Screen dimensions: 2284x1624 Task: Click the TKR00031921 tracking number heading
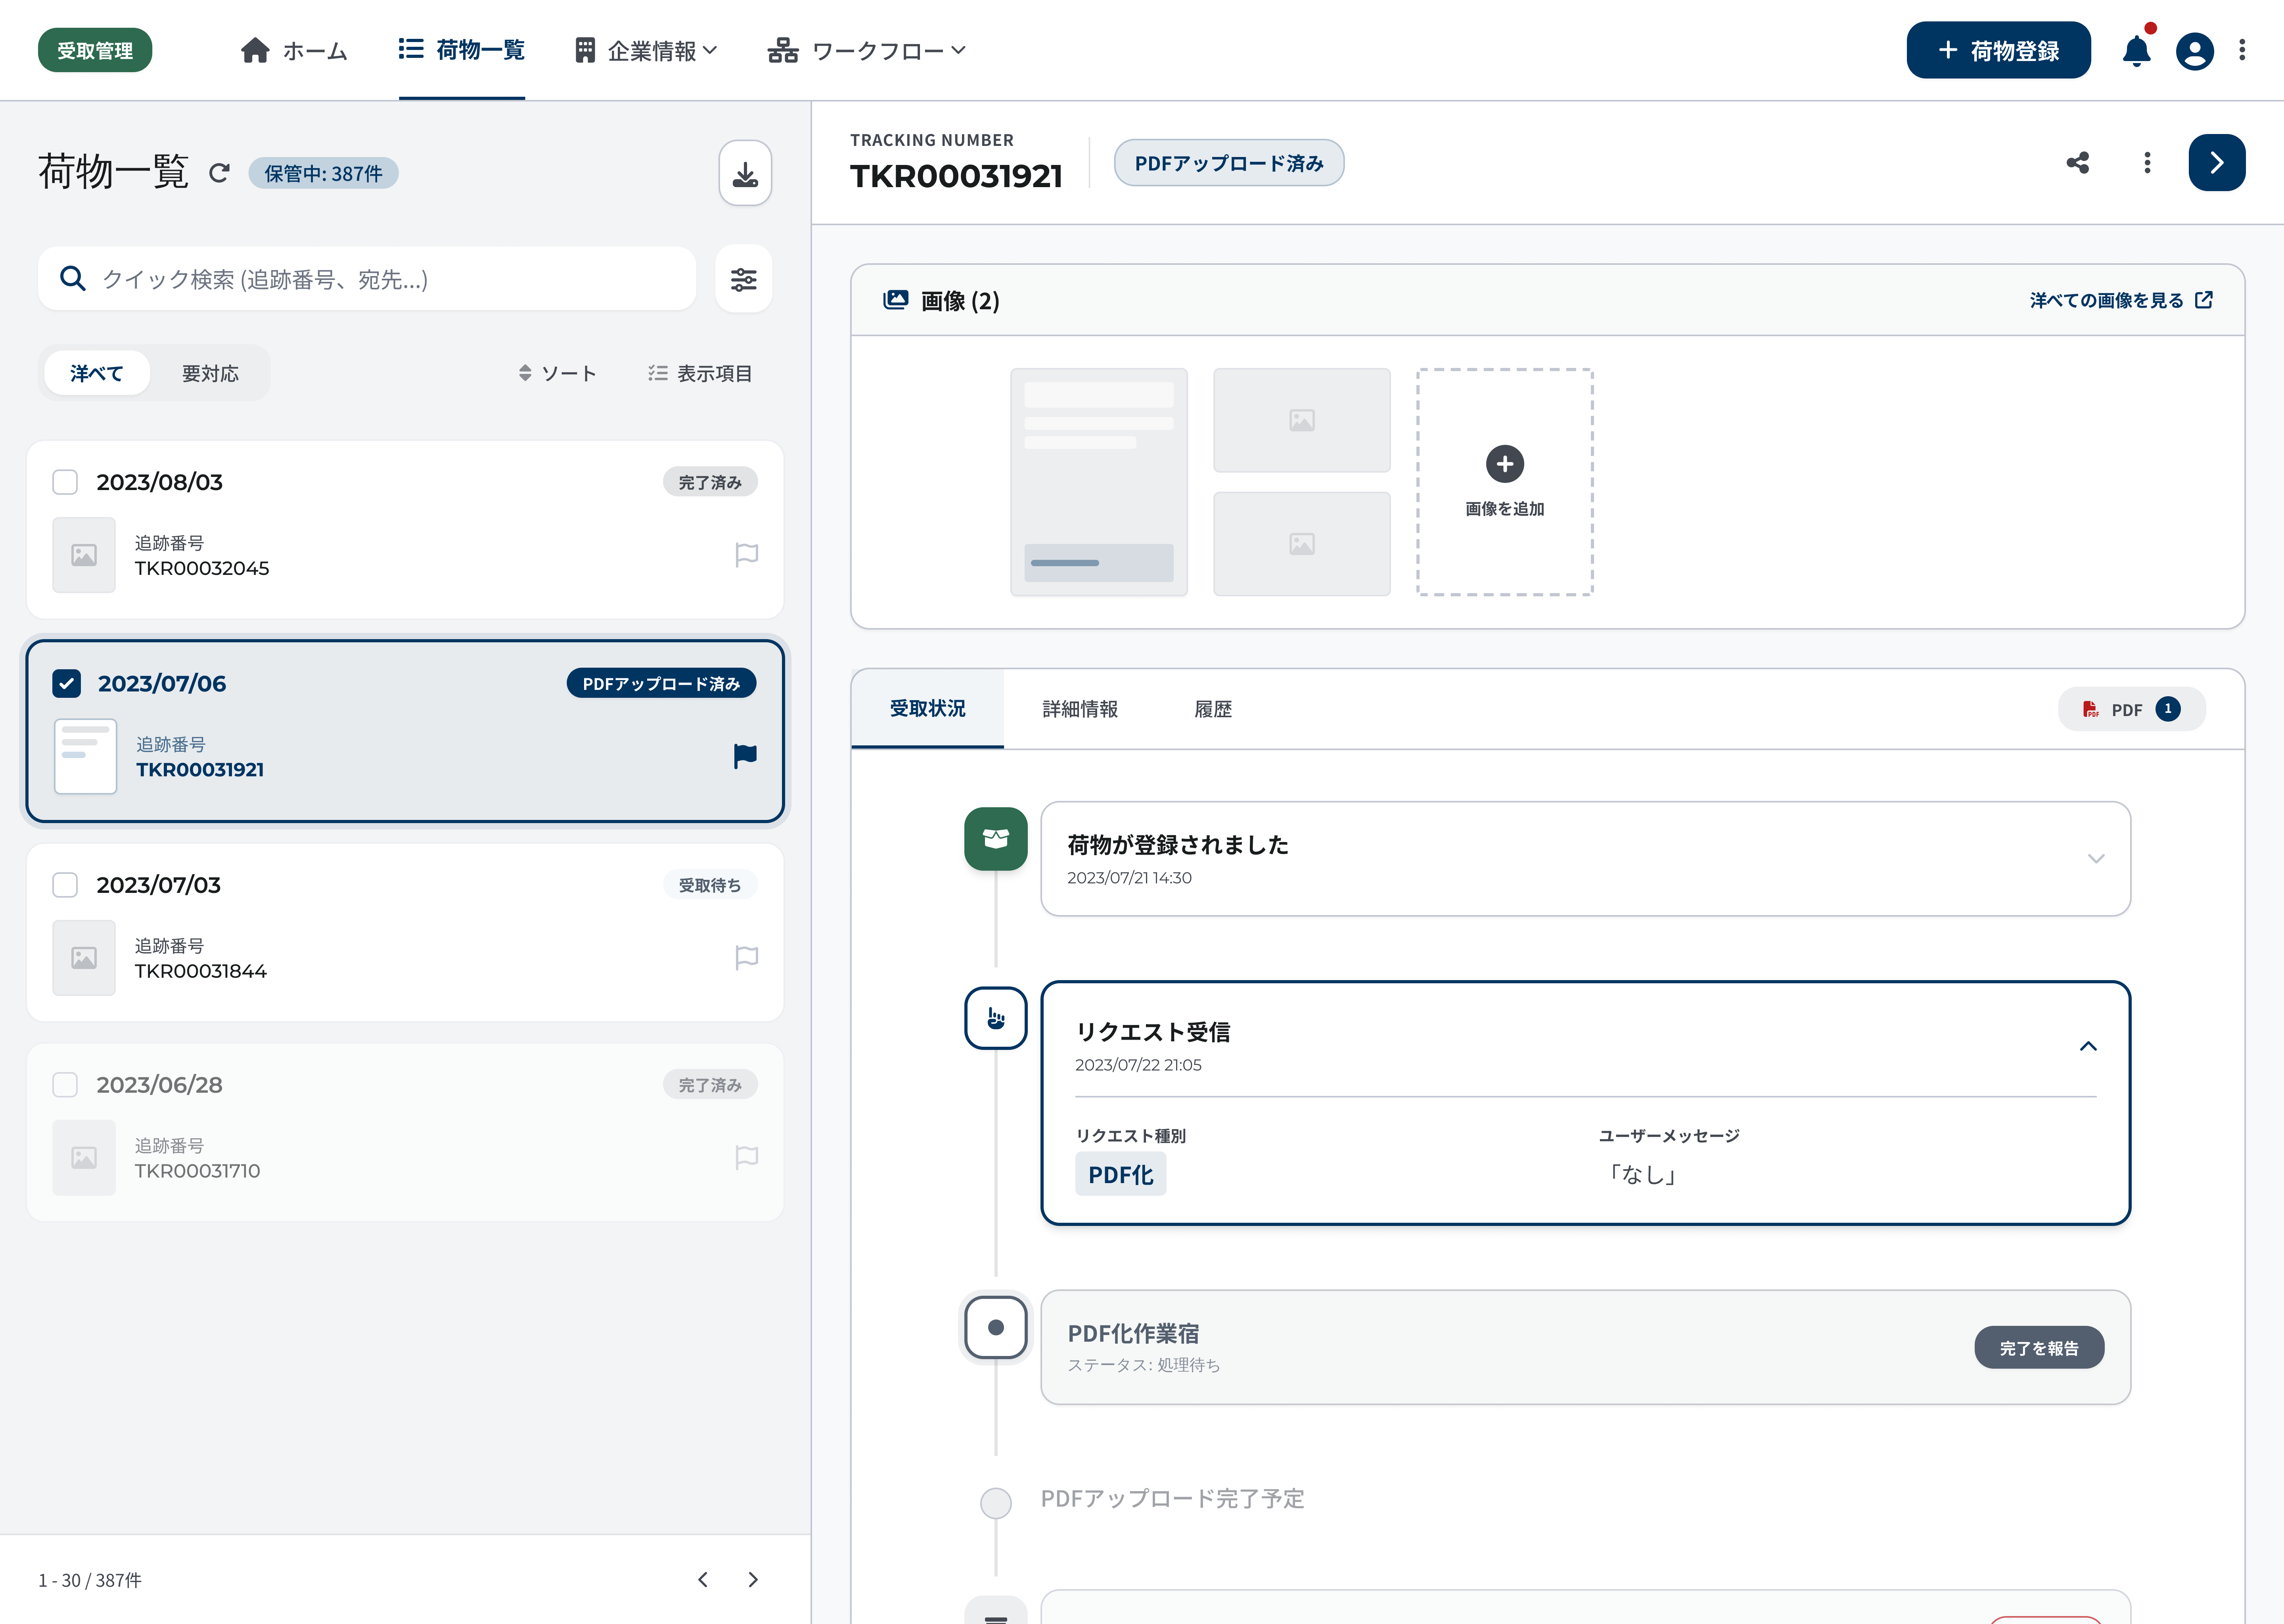[956, 176]
